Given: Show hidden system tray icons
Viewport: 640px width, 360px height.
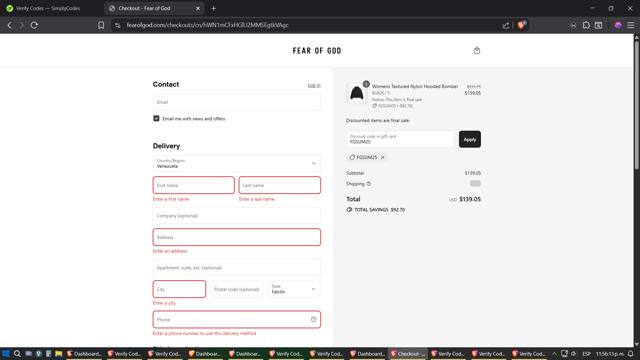Looking at the screenshot, I should coord(554,354).
